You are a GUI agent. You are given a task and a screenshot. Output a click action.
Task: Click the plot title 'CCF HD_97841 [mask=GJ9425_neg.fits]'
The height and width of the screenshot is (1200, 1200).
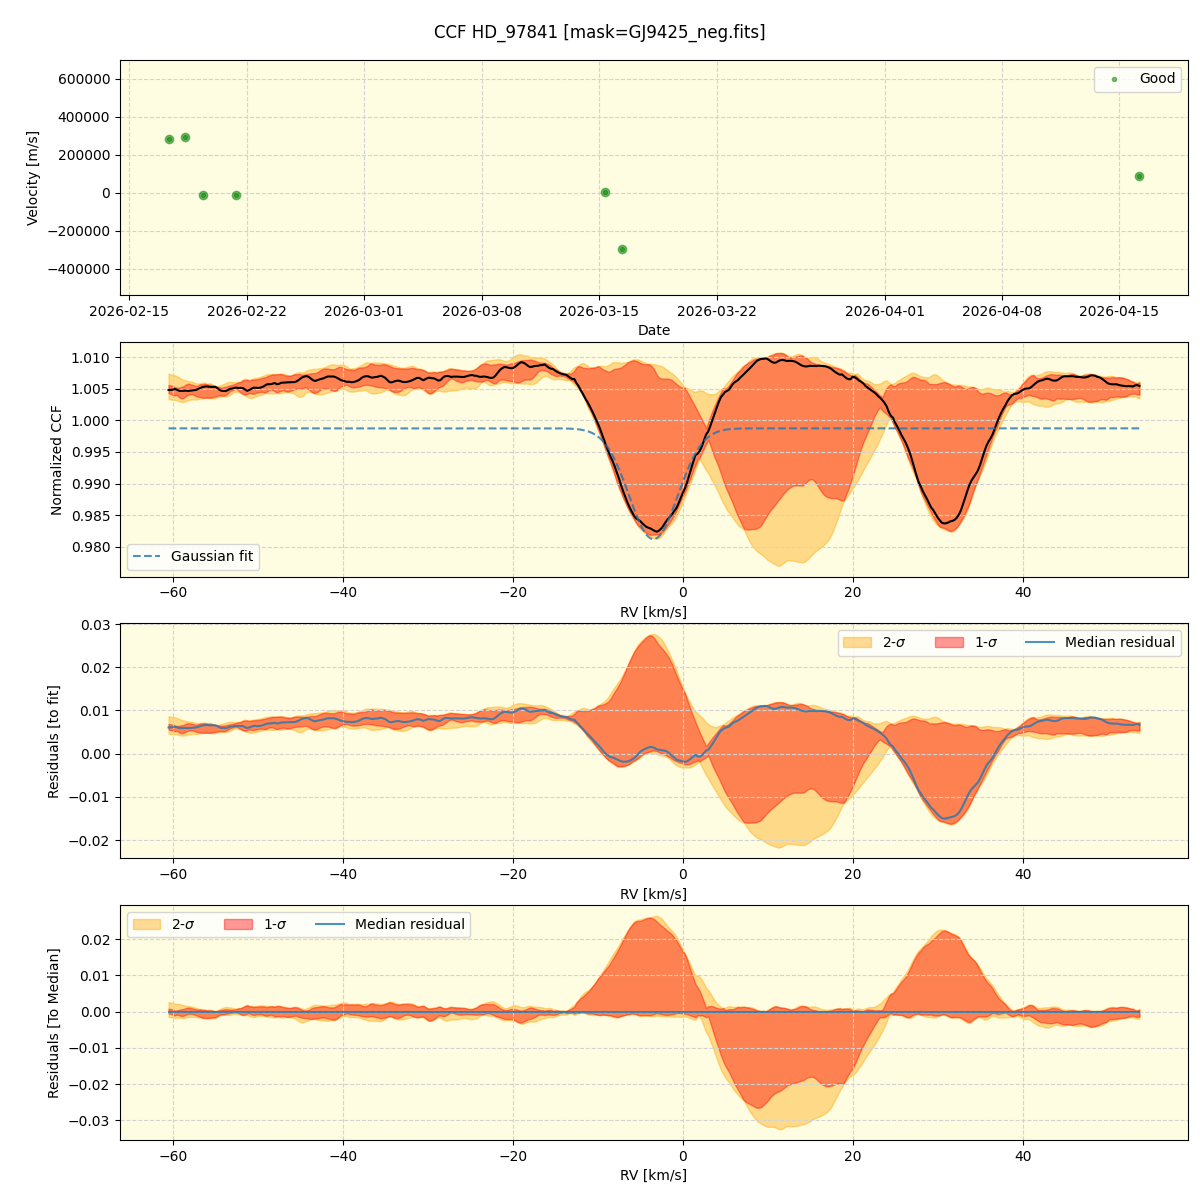(x=599, y=32)
